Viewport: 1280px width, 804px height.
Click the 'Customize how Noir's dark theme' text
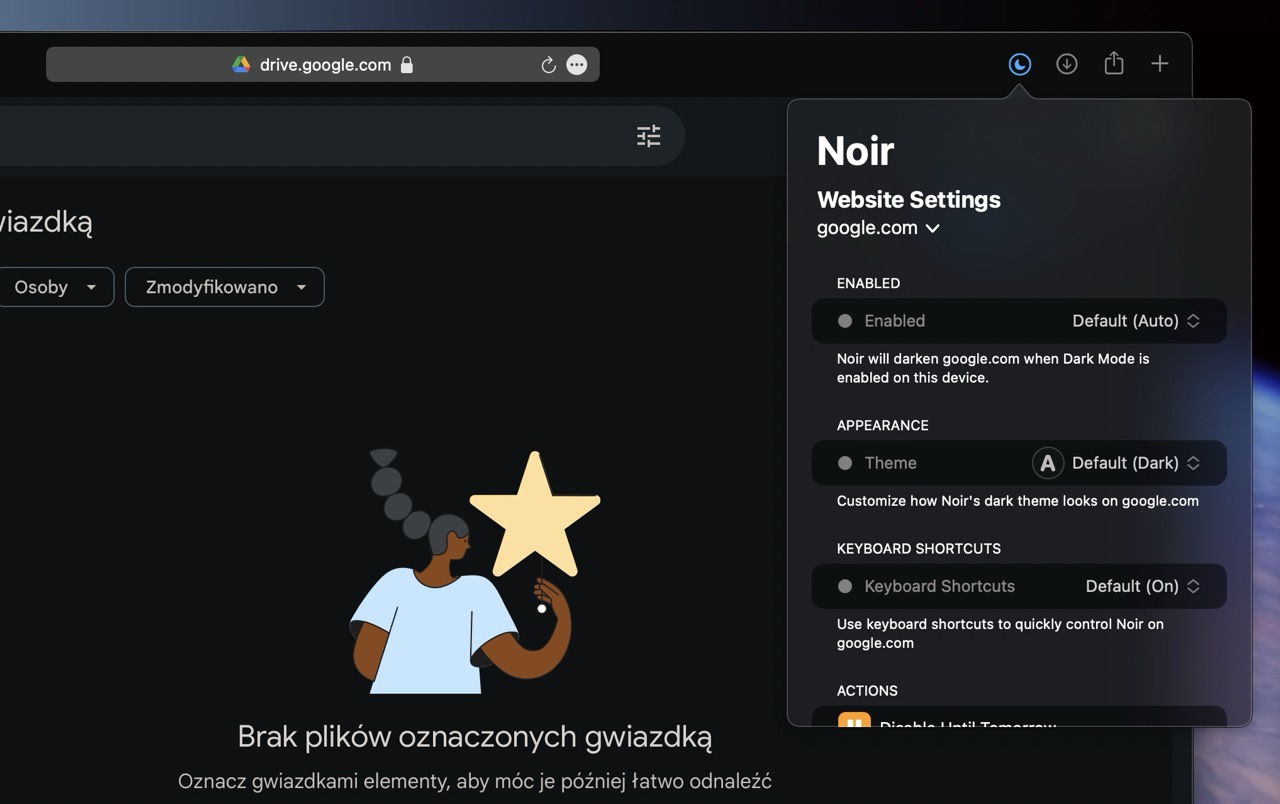click(x=1018, y=501)
